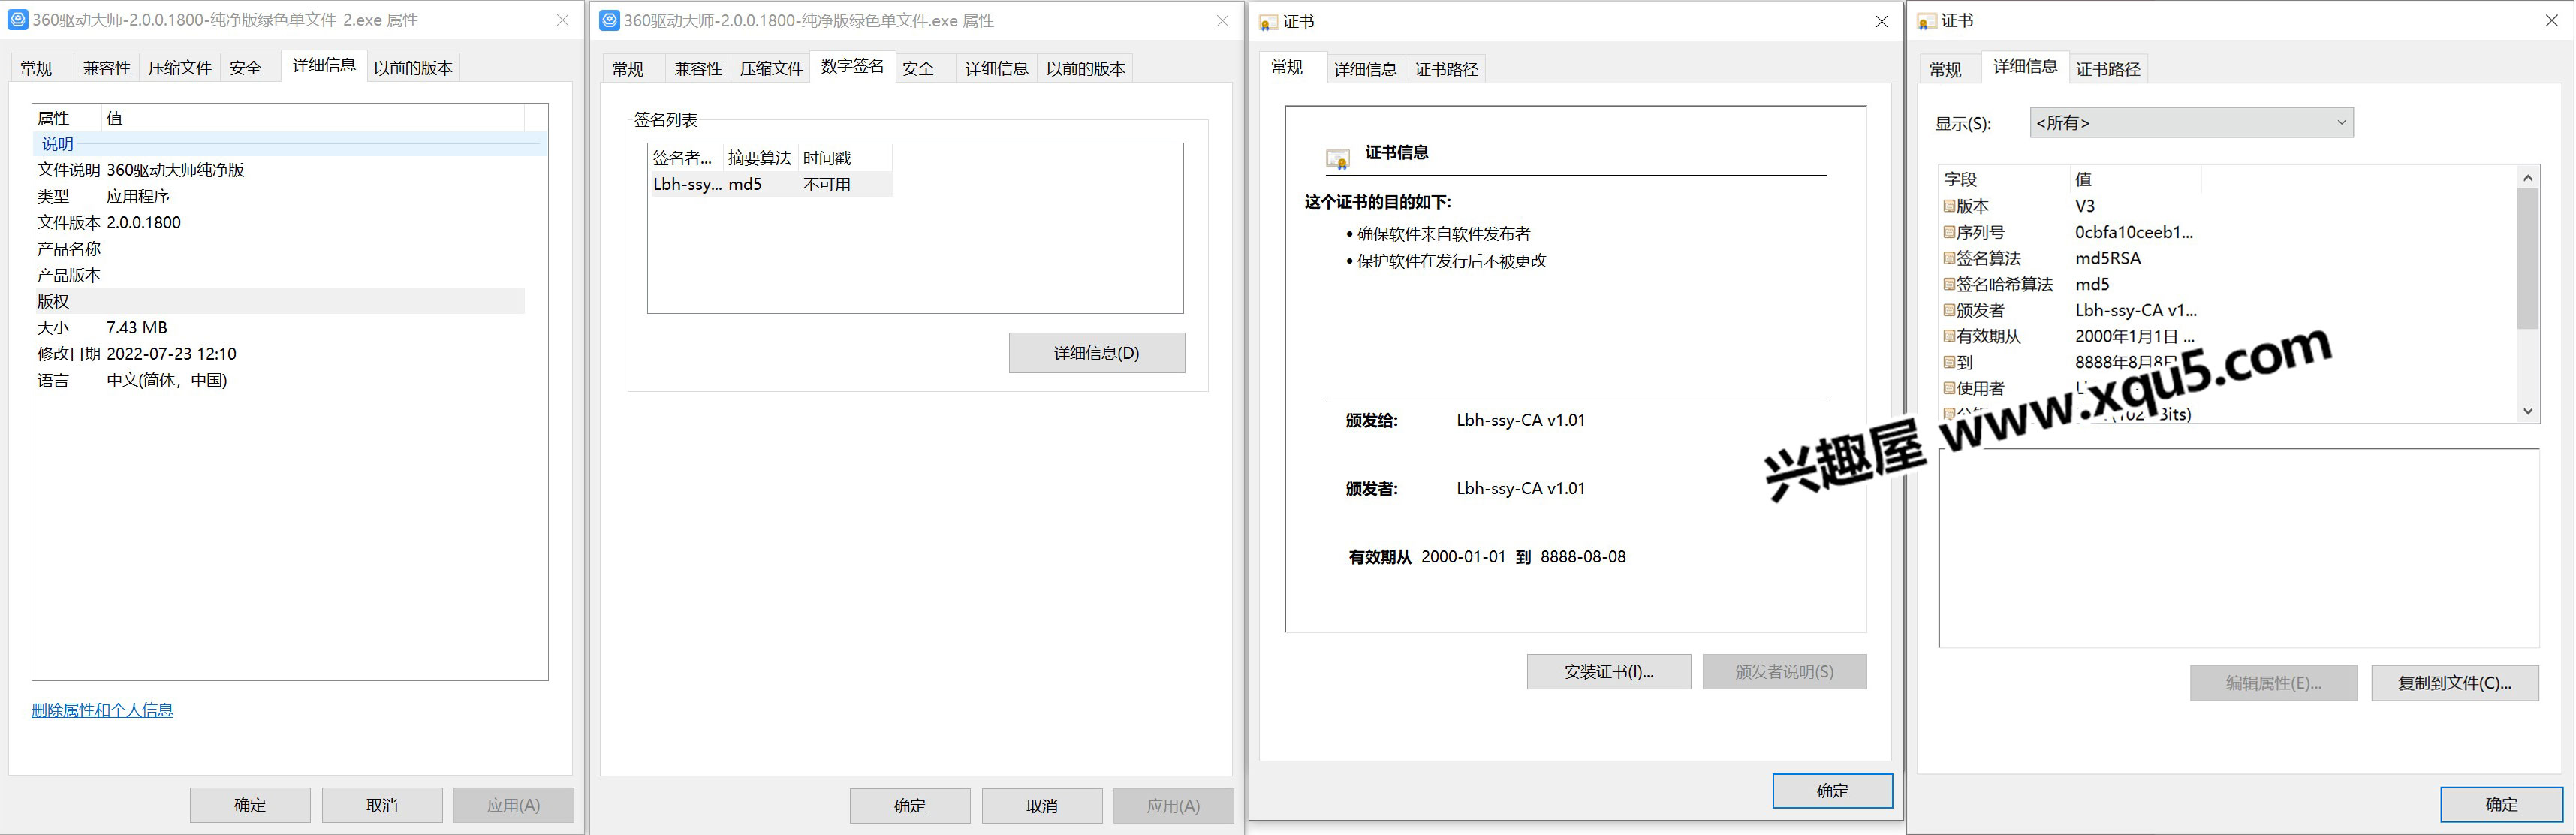Screen dimensions: 2576x835
Task: Click scrollbar thumb of certificate field list
Action: [x=2527, y=259]
